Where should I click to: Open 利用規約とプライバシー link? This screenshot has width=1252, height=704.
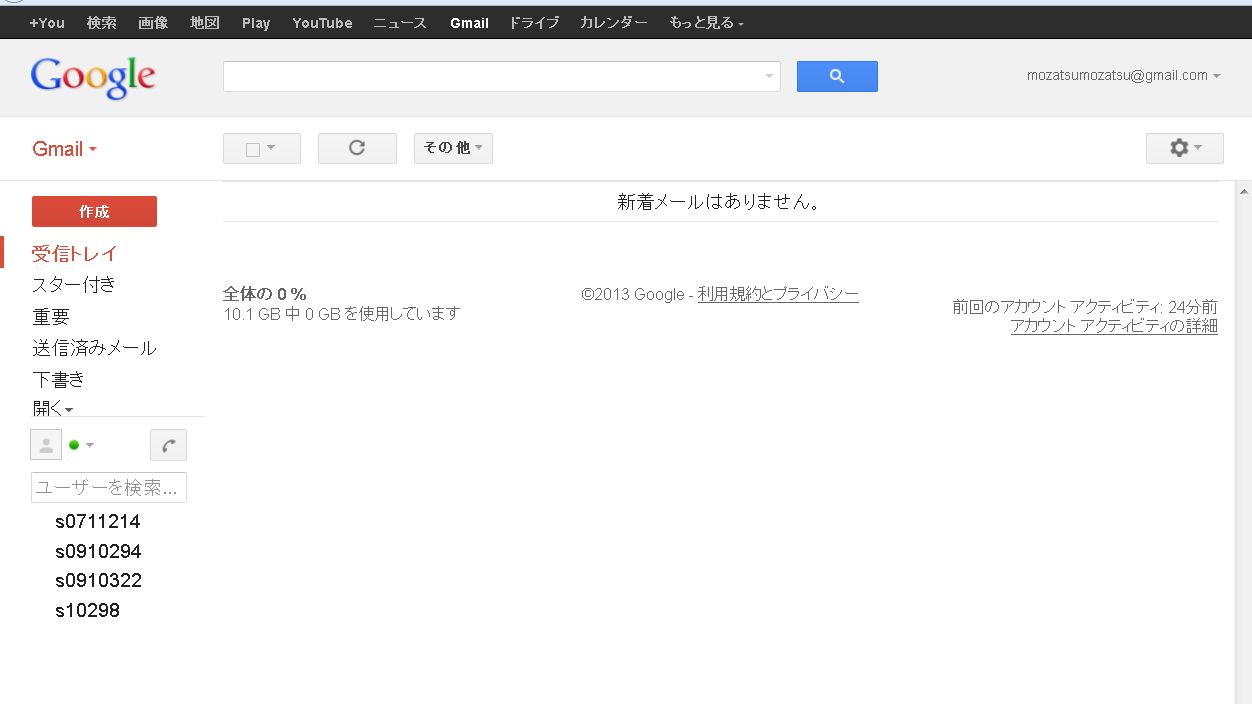click(778, 294)
